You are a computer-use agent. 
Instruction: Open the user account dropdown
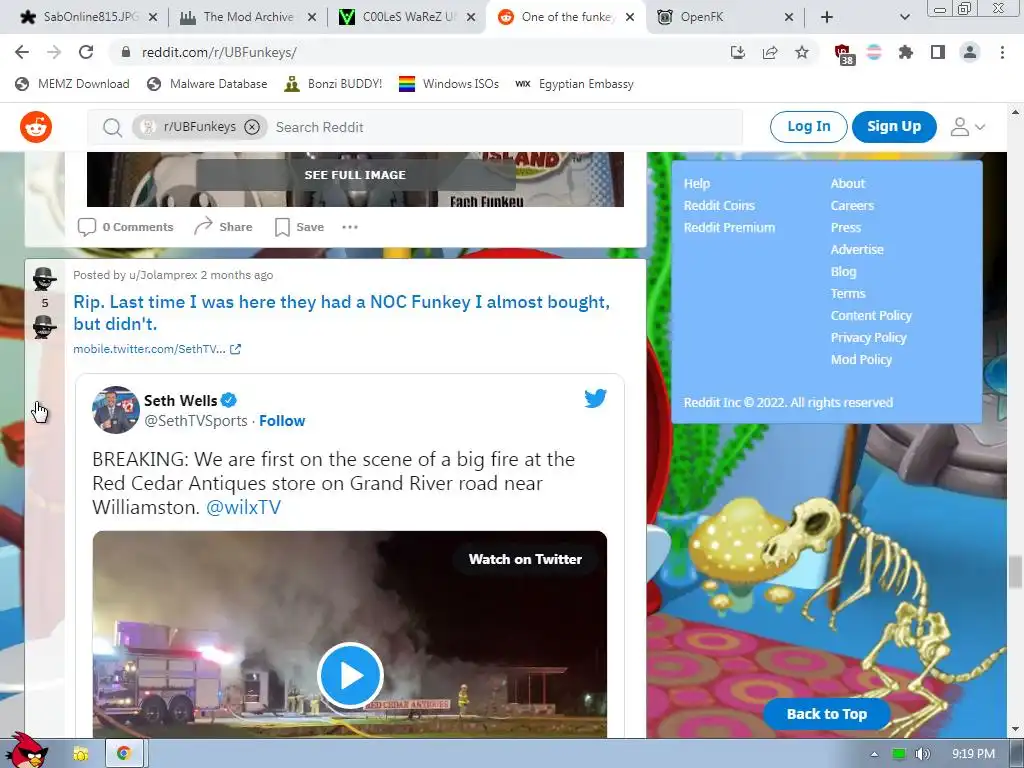967,127
